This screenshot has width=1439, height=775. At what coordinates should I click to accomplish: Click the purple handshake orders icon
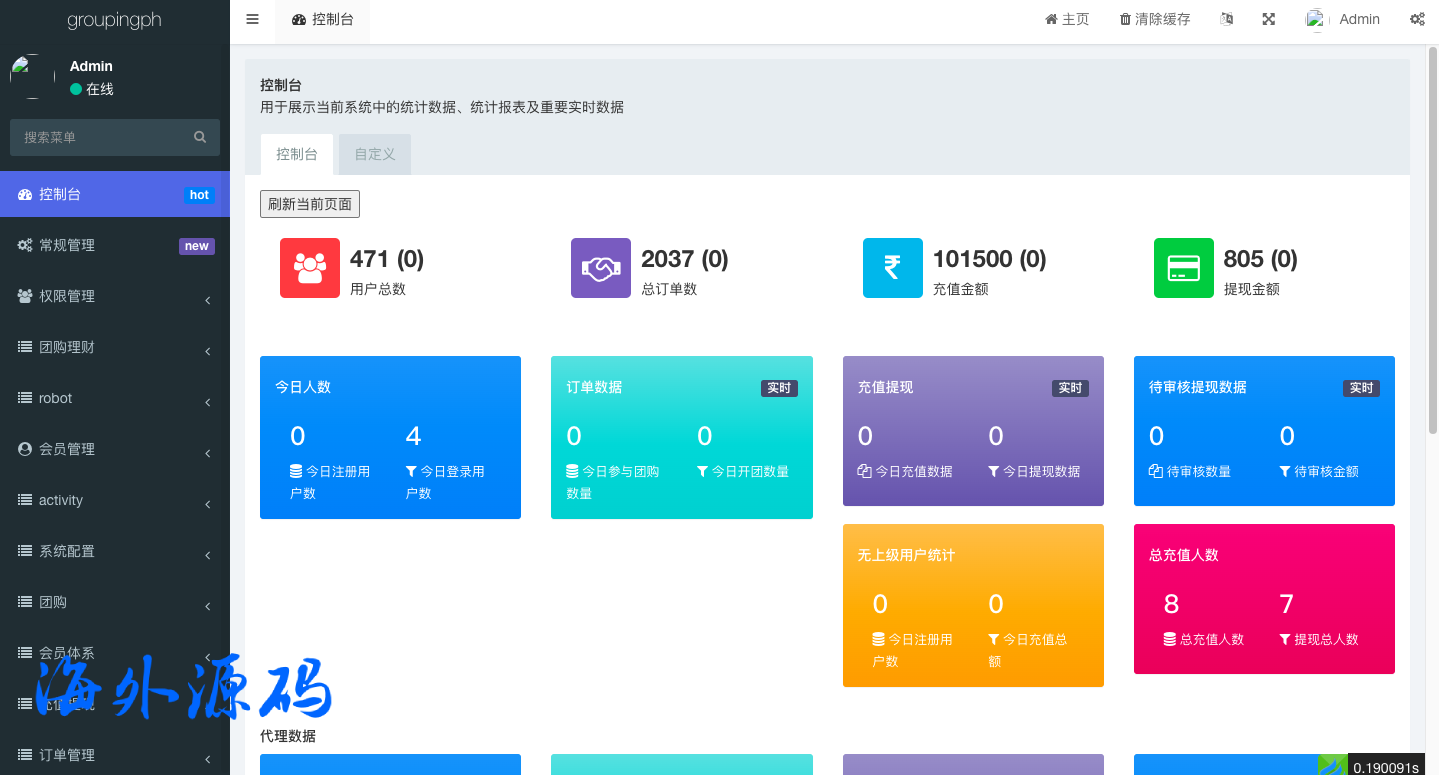tap(601, 268)
